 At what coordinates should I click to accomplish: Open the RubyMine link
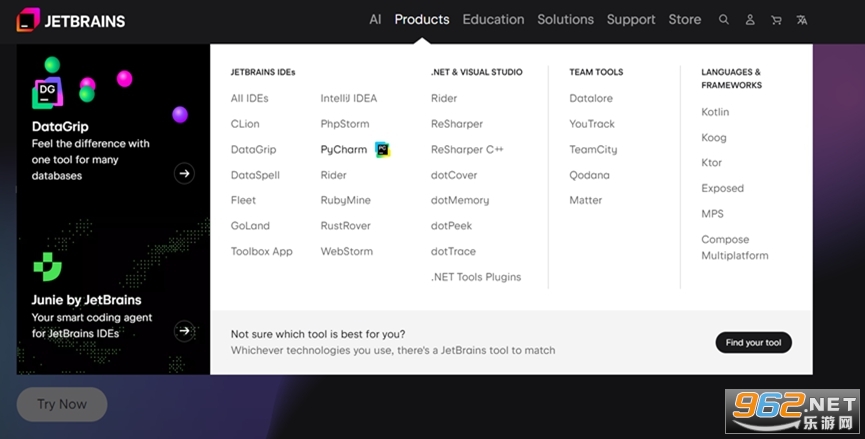(x=345, y=200)
